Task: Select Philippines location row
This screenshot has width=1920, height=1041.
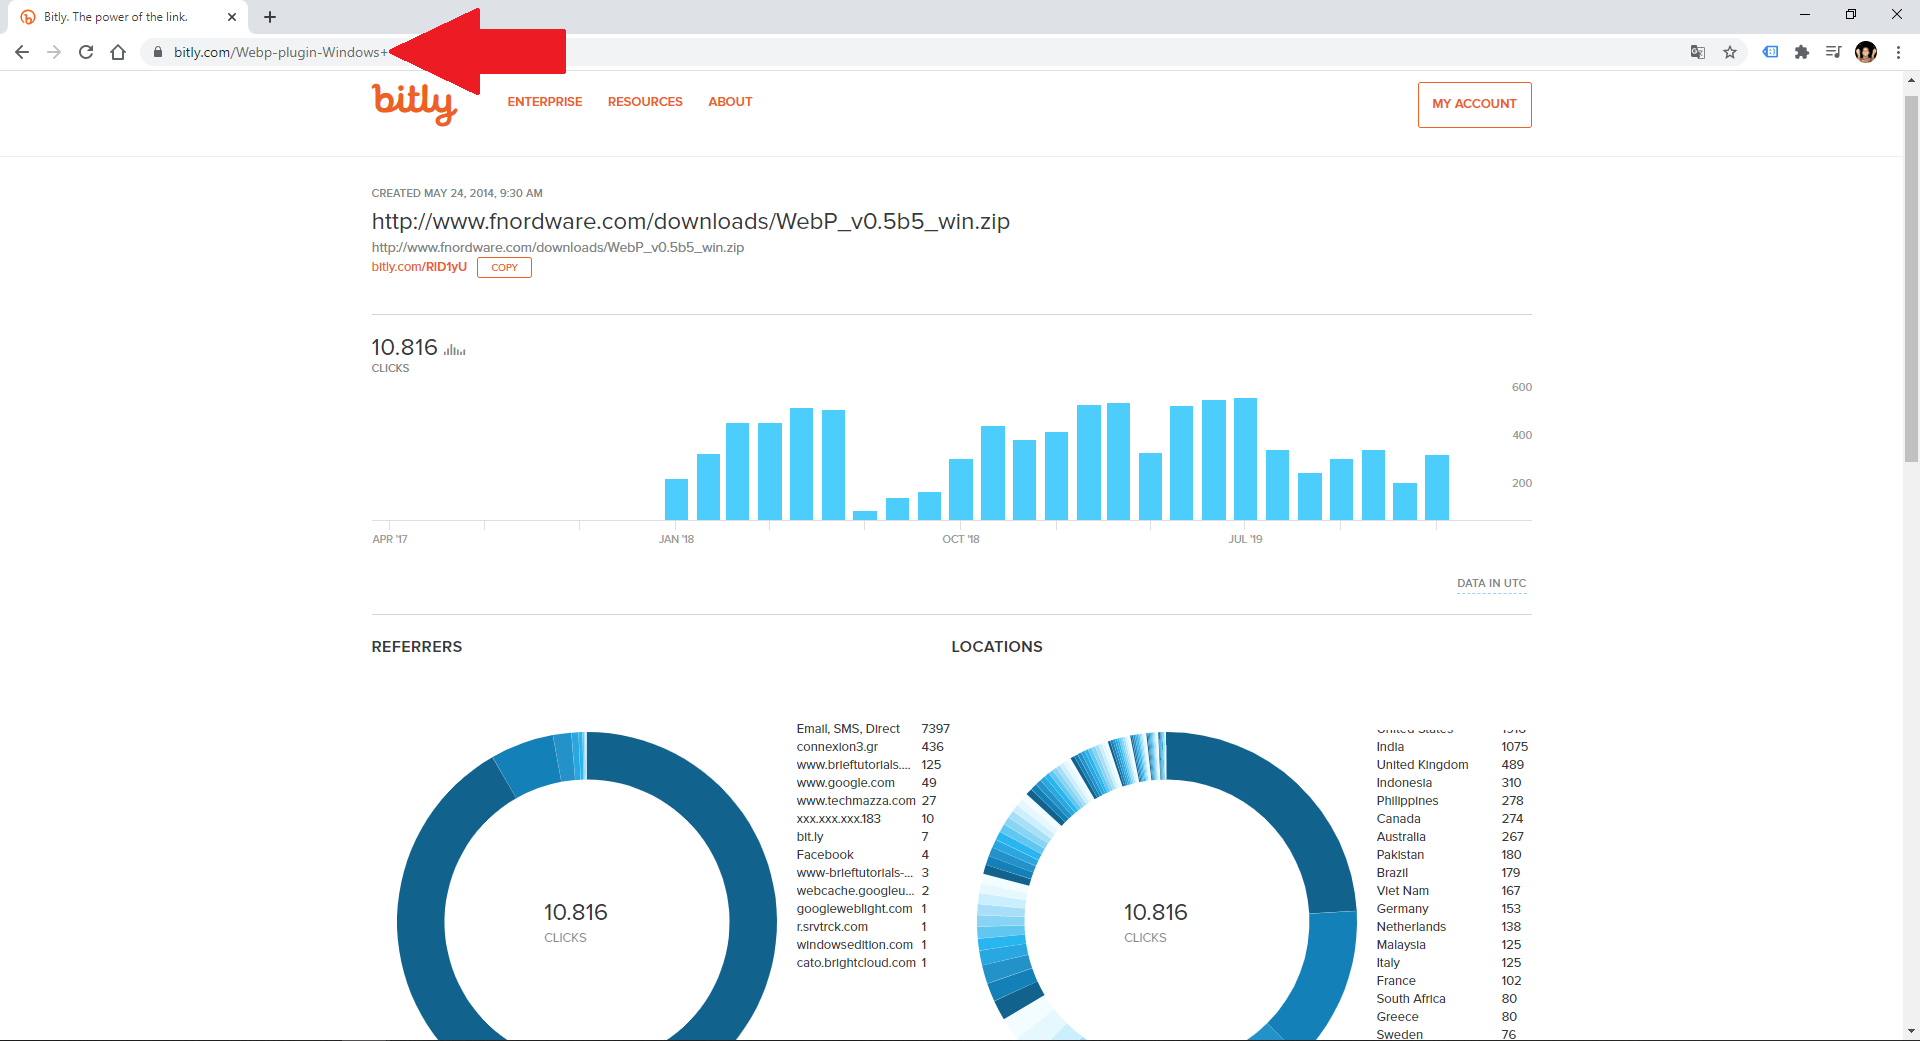Action: (x=1450, y=801)
